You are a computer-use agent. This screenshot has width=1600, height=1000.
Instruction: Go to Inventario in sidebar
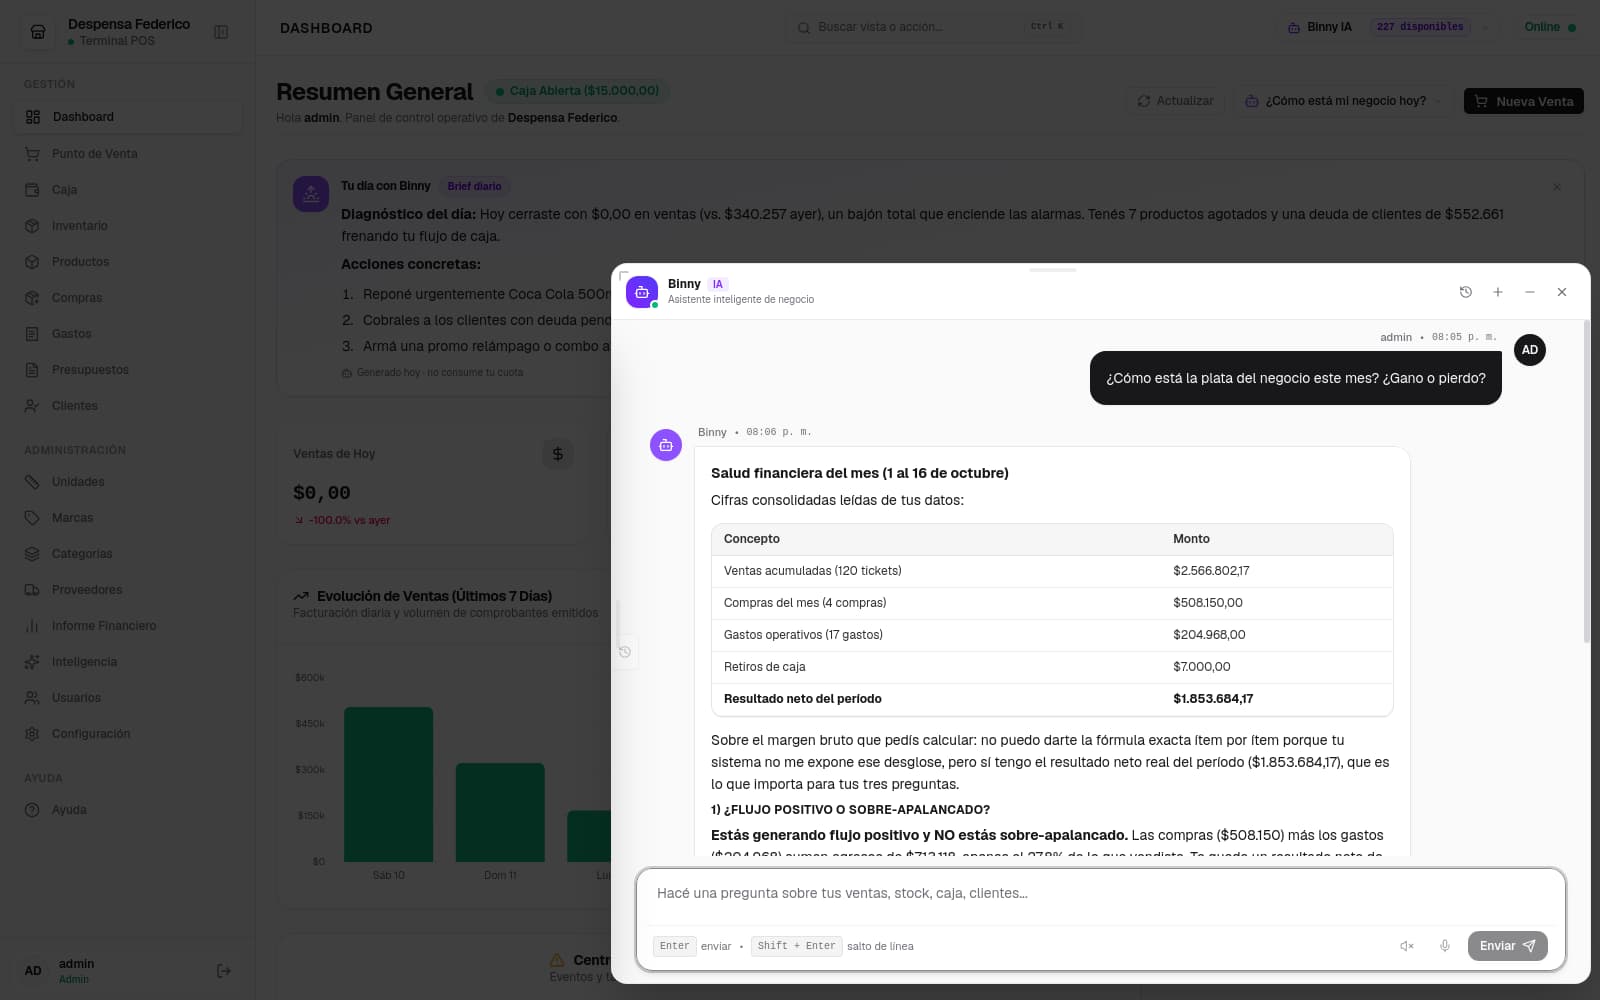click(x=128, y=226)
